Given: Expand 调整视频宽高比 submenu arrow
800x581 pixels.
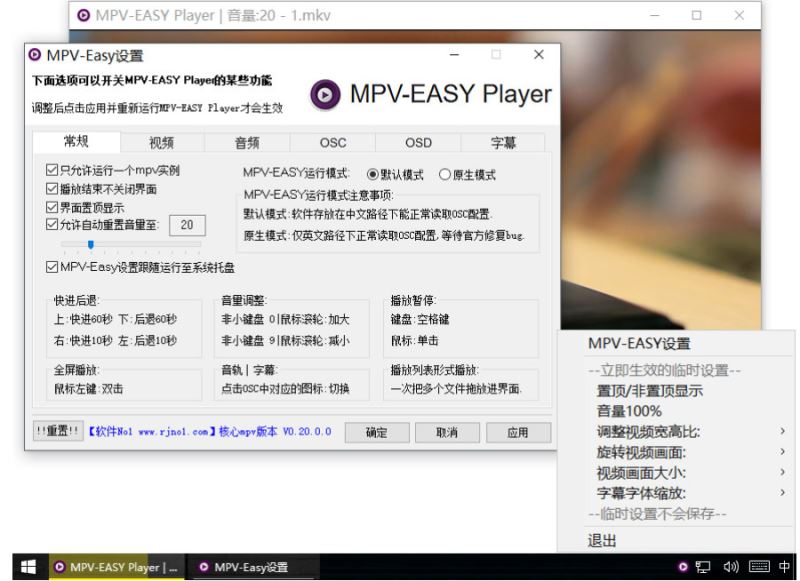Looking at the screenshot, I should coord(783,432).
